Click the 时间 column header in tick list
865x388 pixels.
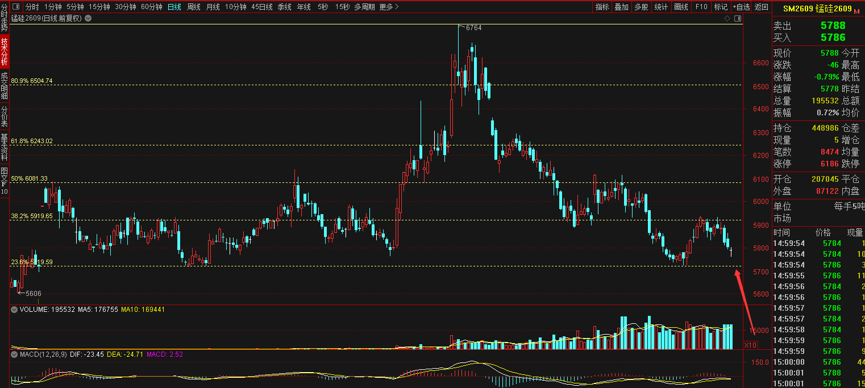coord(782,232)
